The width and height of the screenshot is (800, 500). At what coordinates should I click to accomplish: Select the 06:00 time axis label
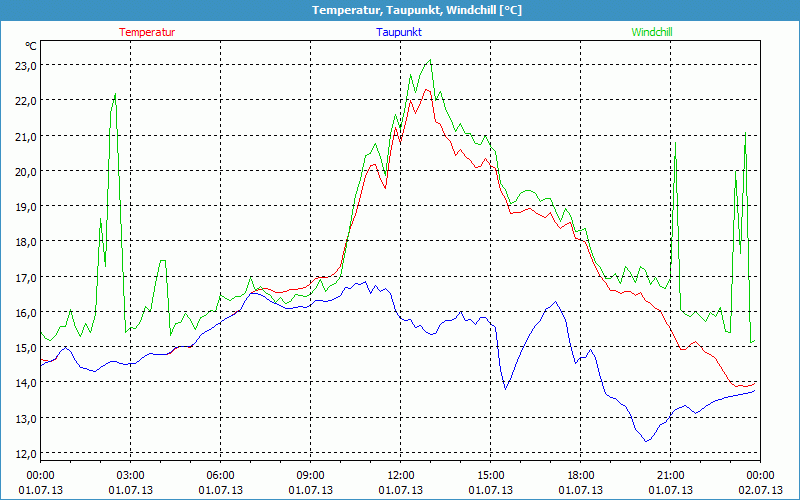click(221, 475)
